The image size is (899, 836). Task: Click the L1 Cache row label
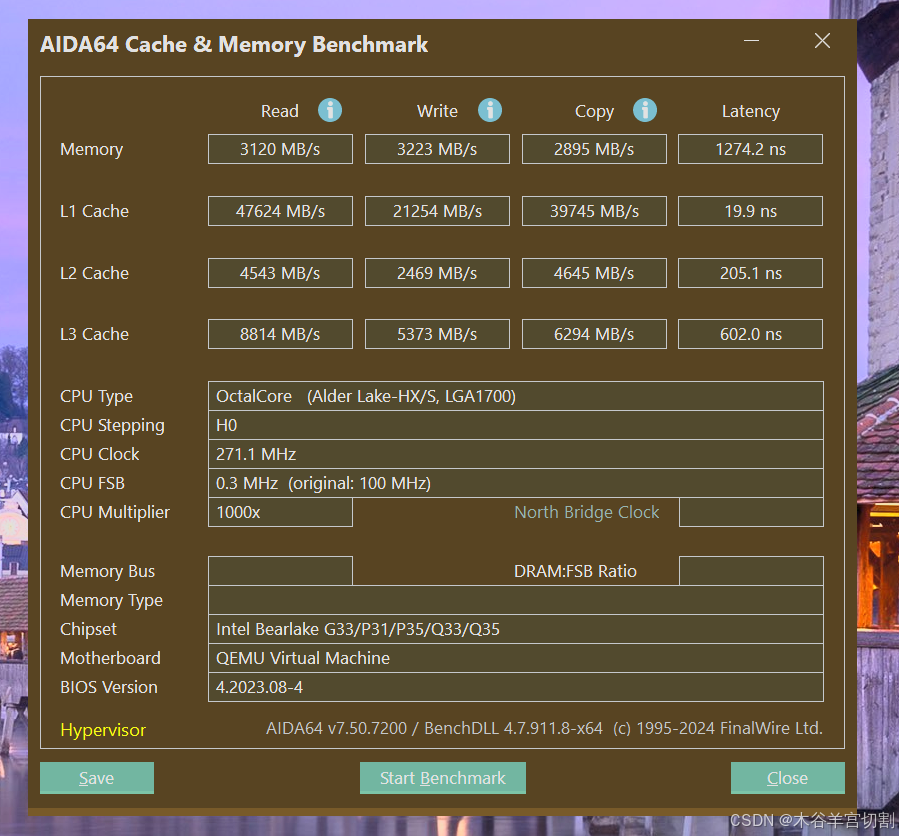pos(95,211)
